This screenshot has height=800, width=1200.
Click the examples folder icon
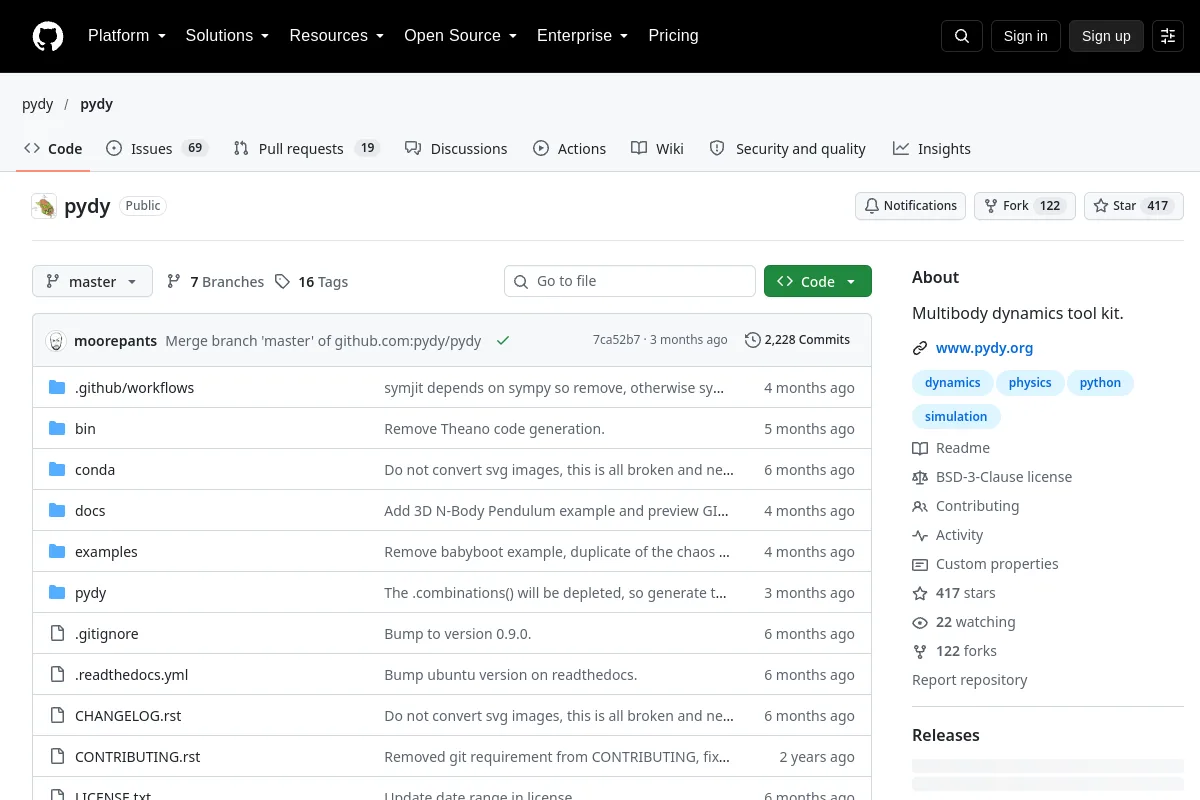pos(57,552)
